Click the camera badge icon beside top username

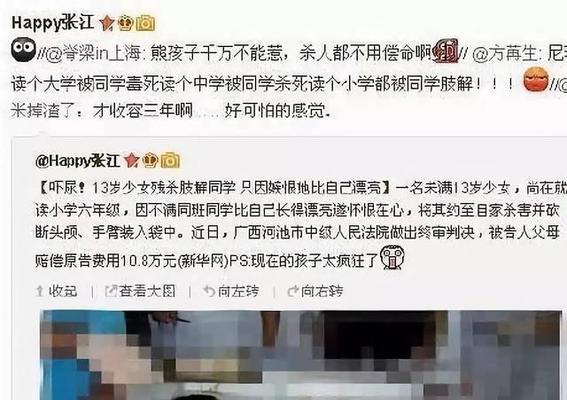point(145,23)
